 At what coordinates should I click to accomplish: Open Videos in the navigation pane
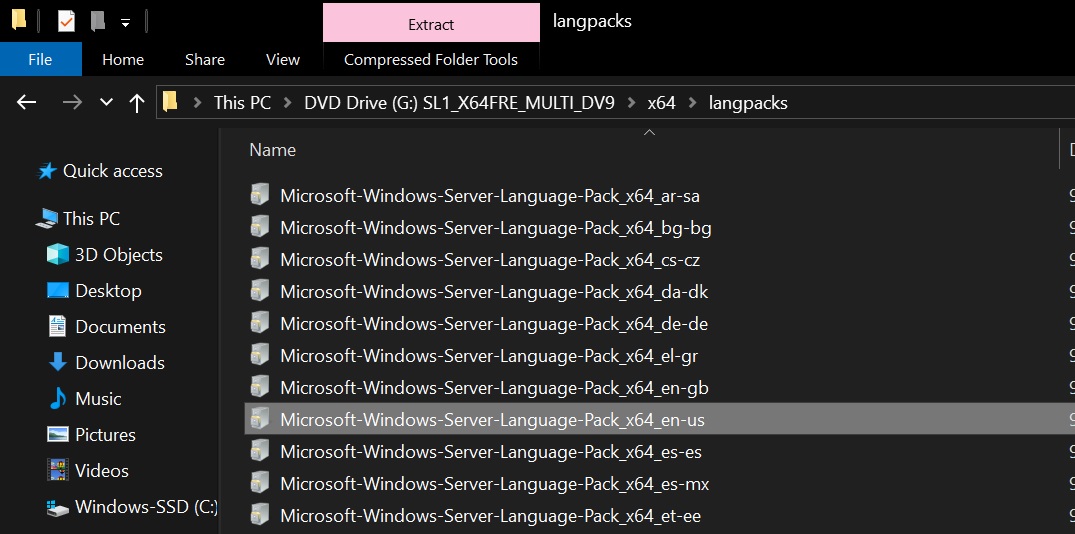pos(102,471)
